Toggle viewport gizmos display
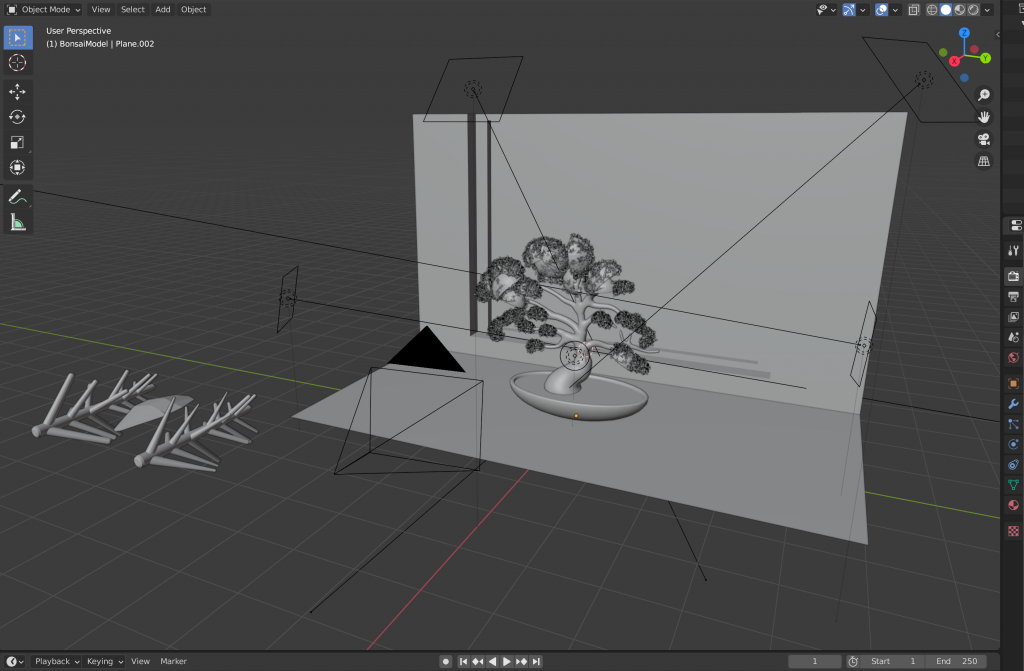The height and width of the screenshot is (671, 1024). 849,10
